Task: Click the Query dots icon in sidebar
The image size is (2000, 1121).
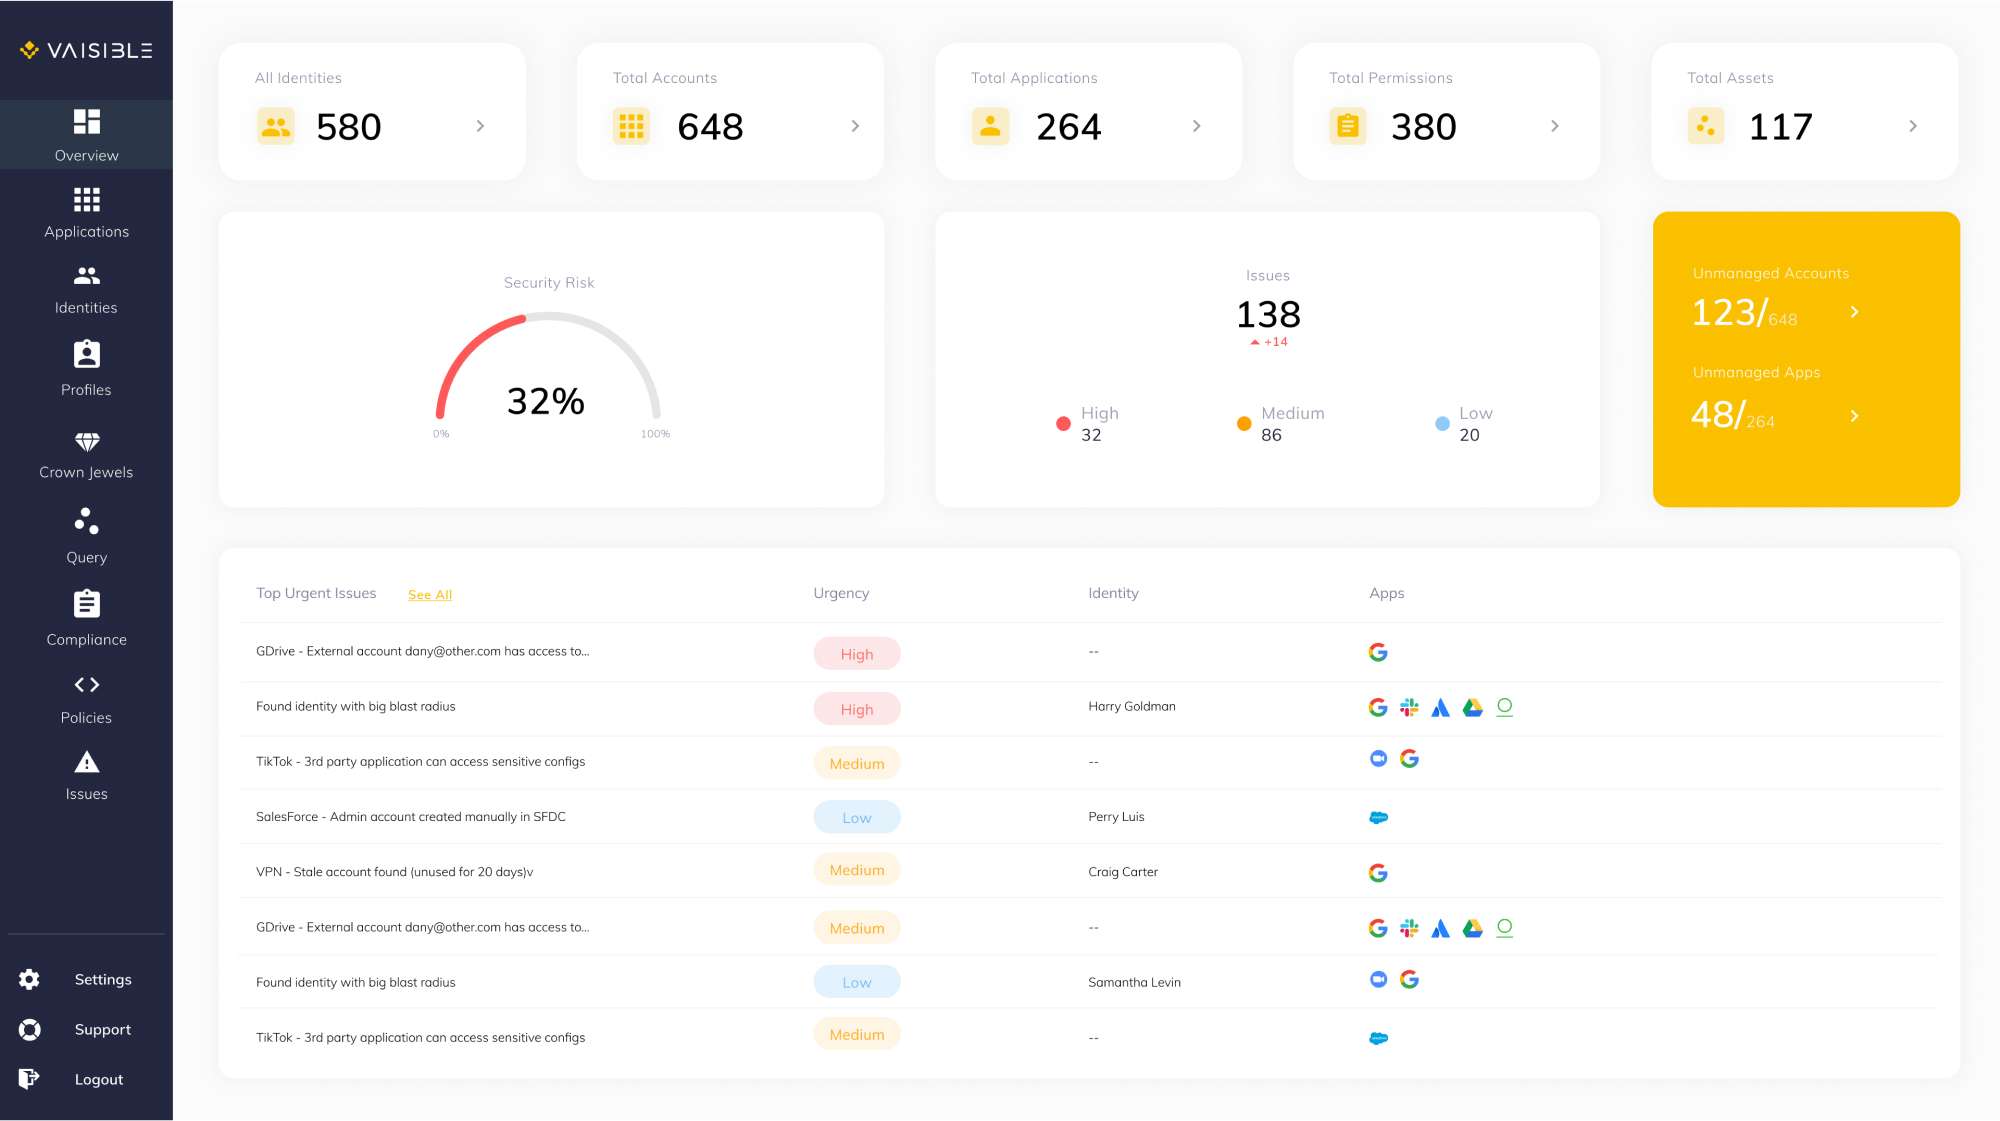Action: 87,521
